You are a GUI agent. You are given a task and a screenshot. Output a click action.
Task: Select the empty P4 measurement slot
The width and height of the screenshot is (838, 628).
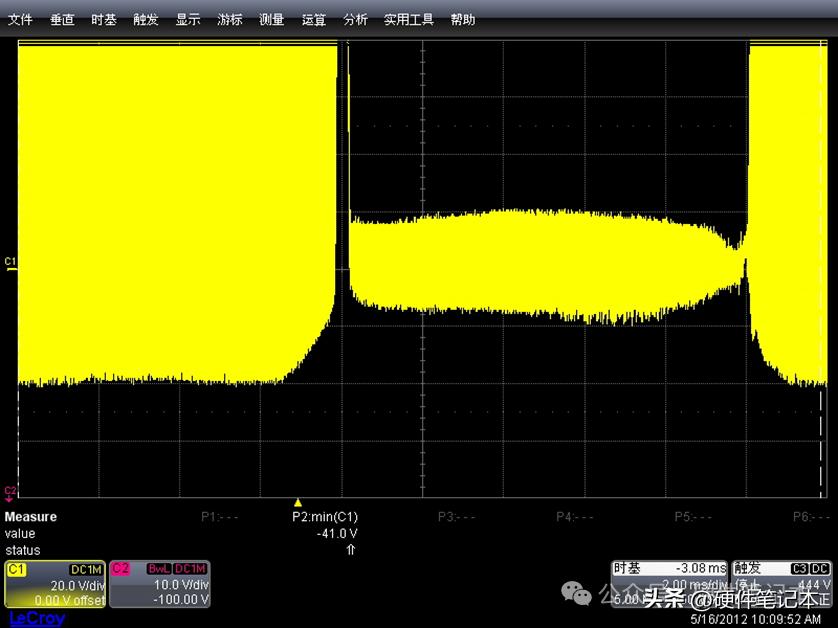(575, 517)
